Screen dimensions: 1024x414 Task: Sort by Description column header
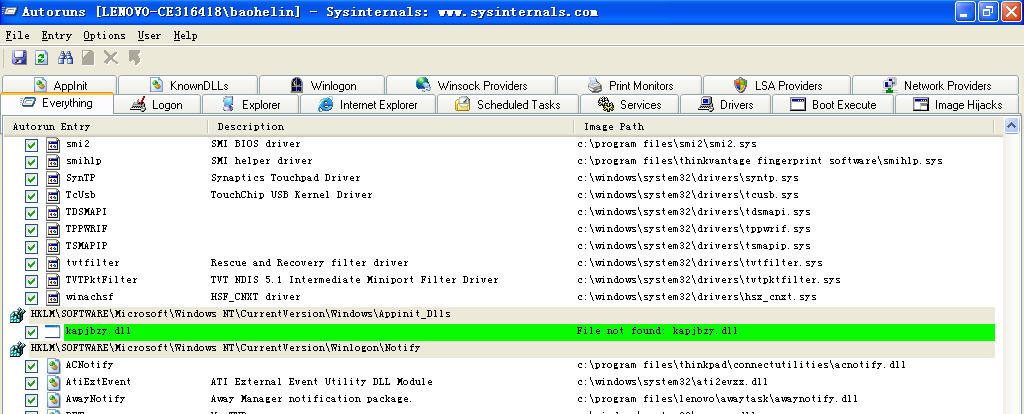[x=391, y=127]
